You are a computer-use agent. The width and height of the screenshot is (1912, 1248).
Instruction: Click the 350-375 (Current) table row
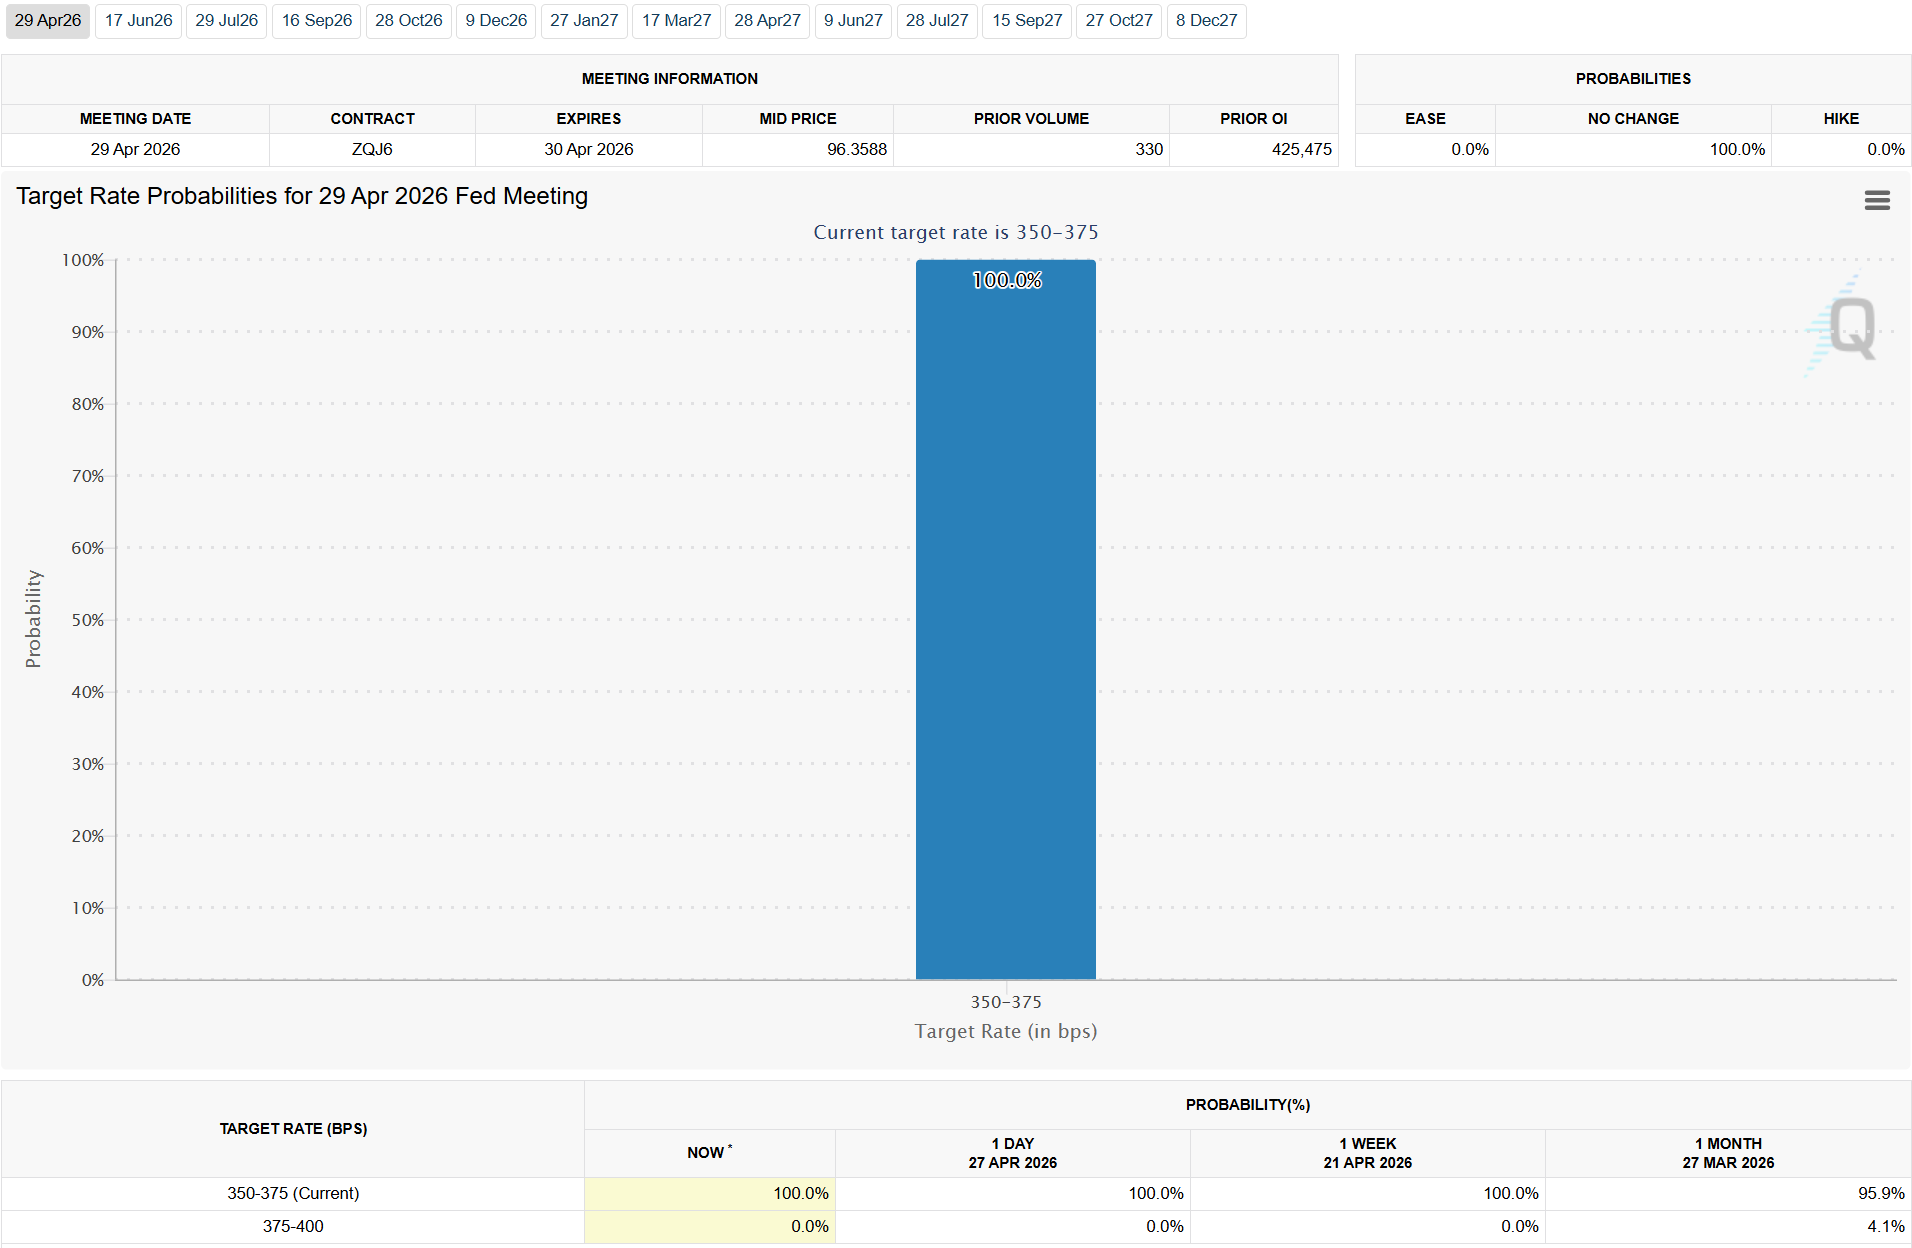pyautogui.click(x=293, y=1193)
